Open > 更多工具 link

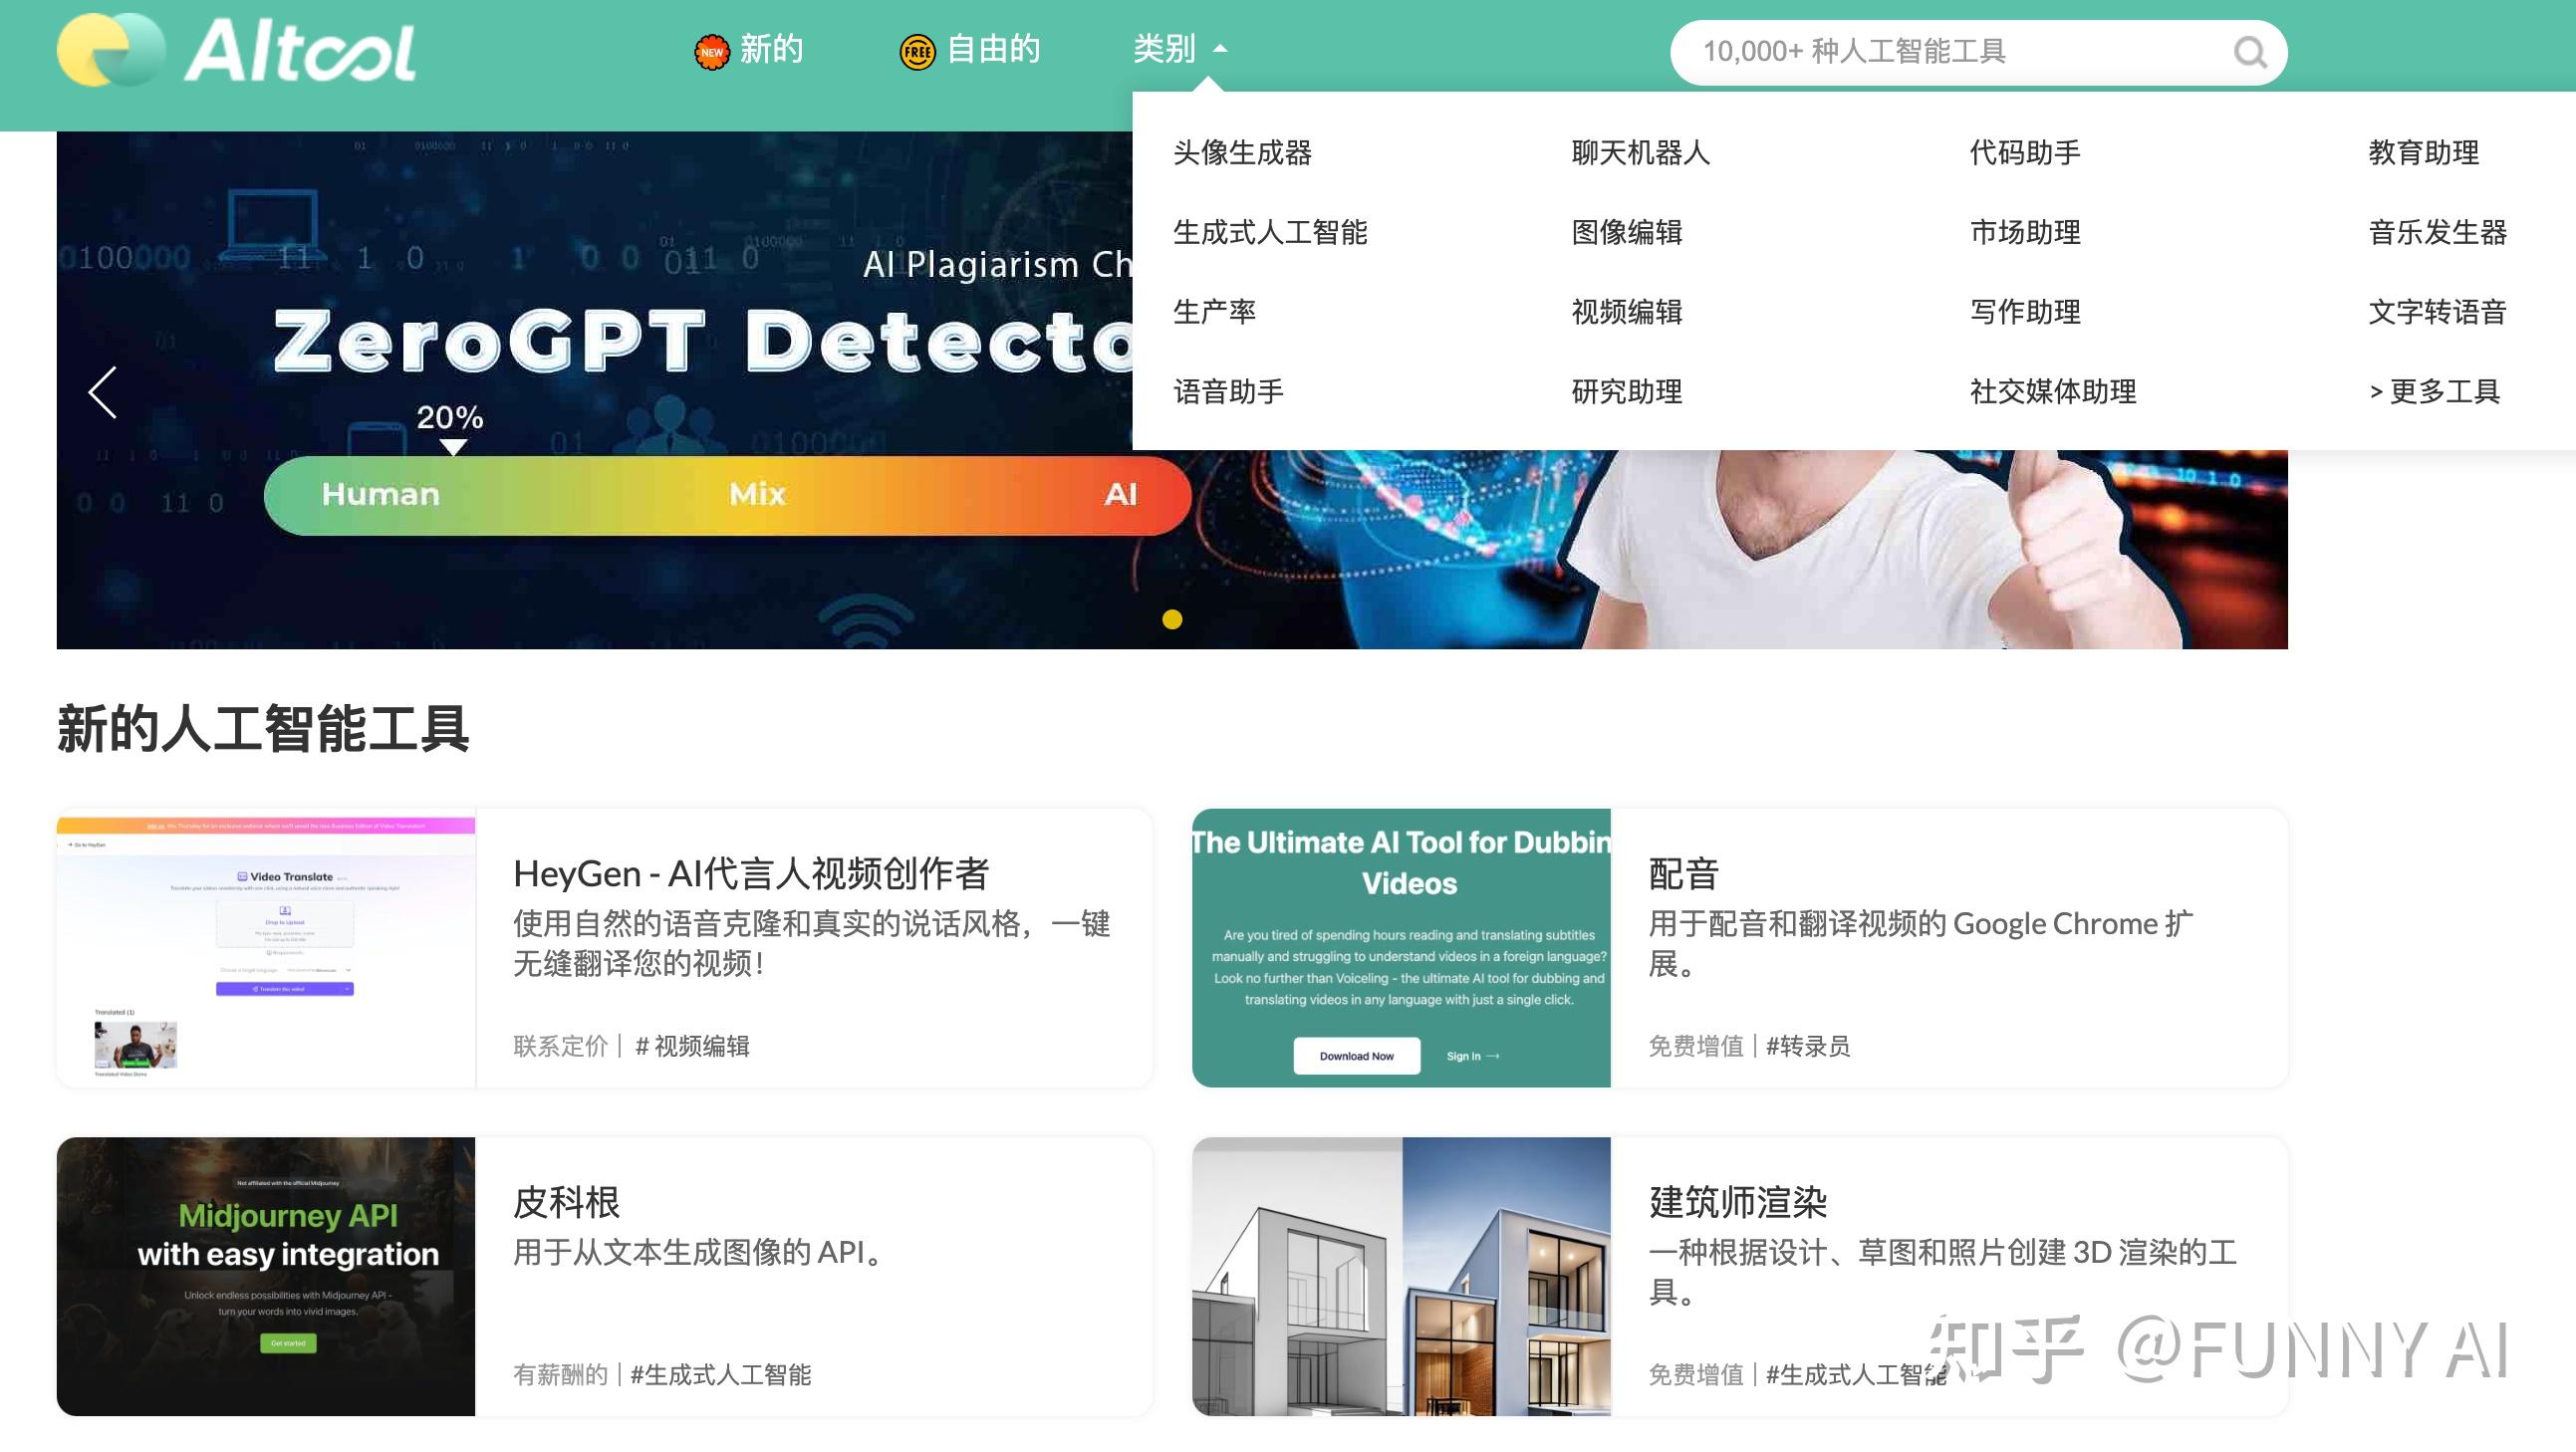point(2435,392)
